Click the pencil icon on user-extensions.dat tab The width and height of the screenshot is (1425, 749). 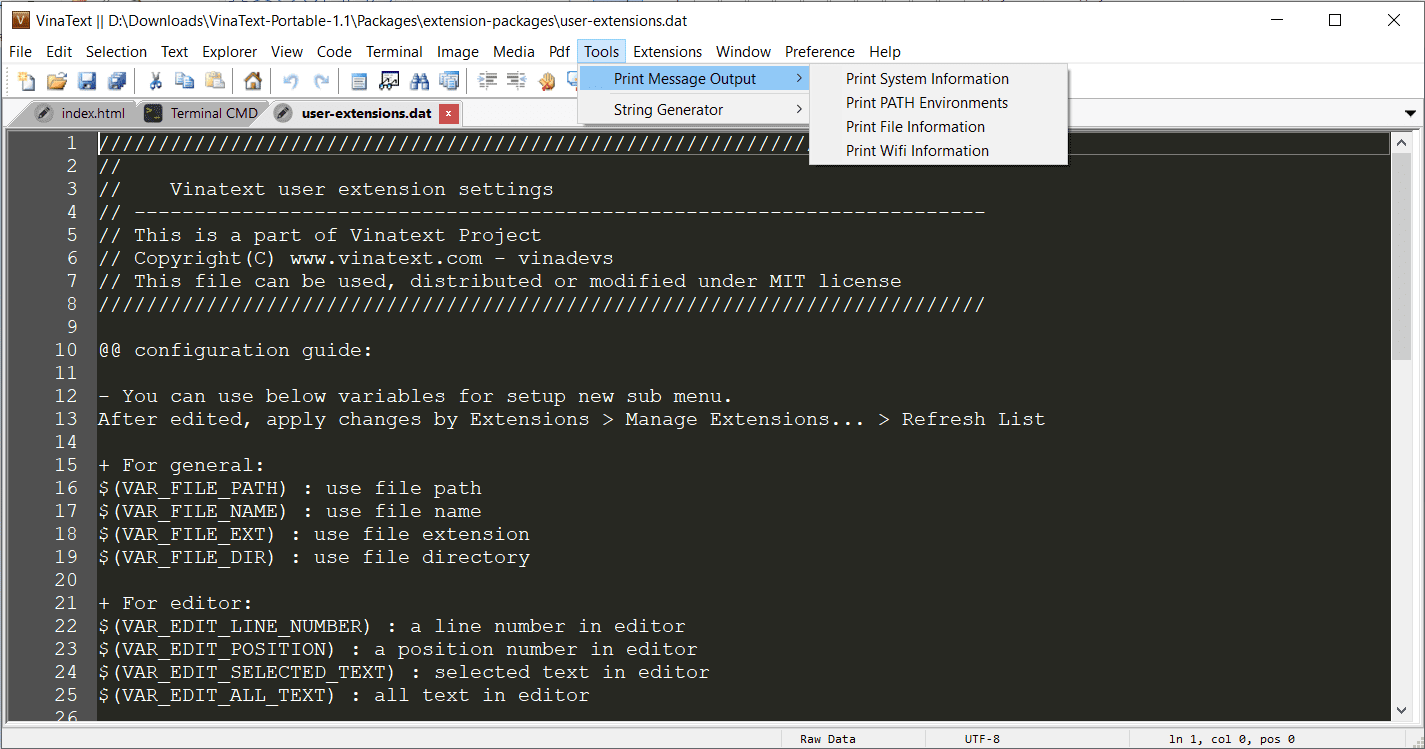[x=284, y=113]
